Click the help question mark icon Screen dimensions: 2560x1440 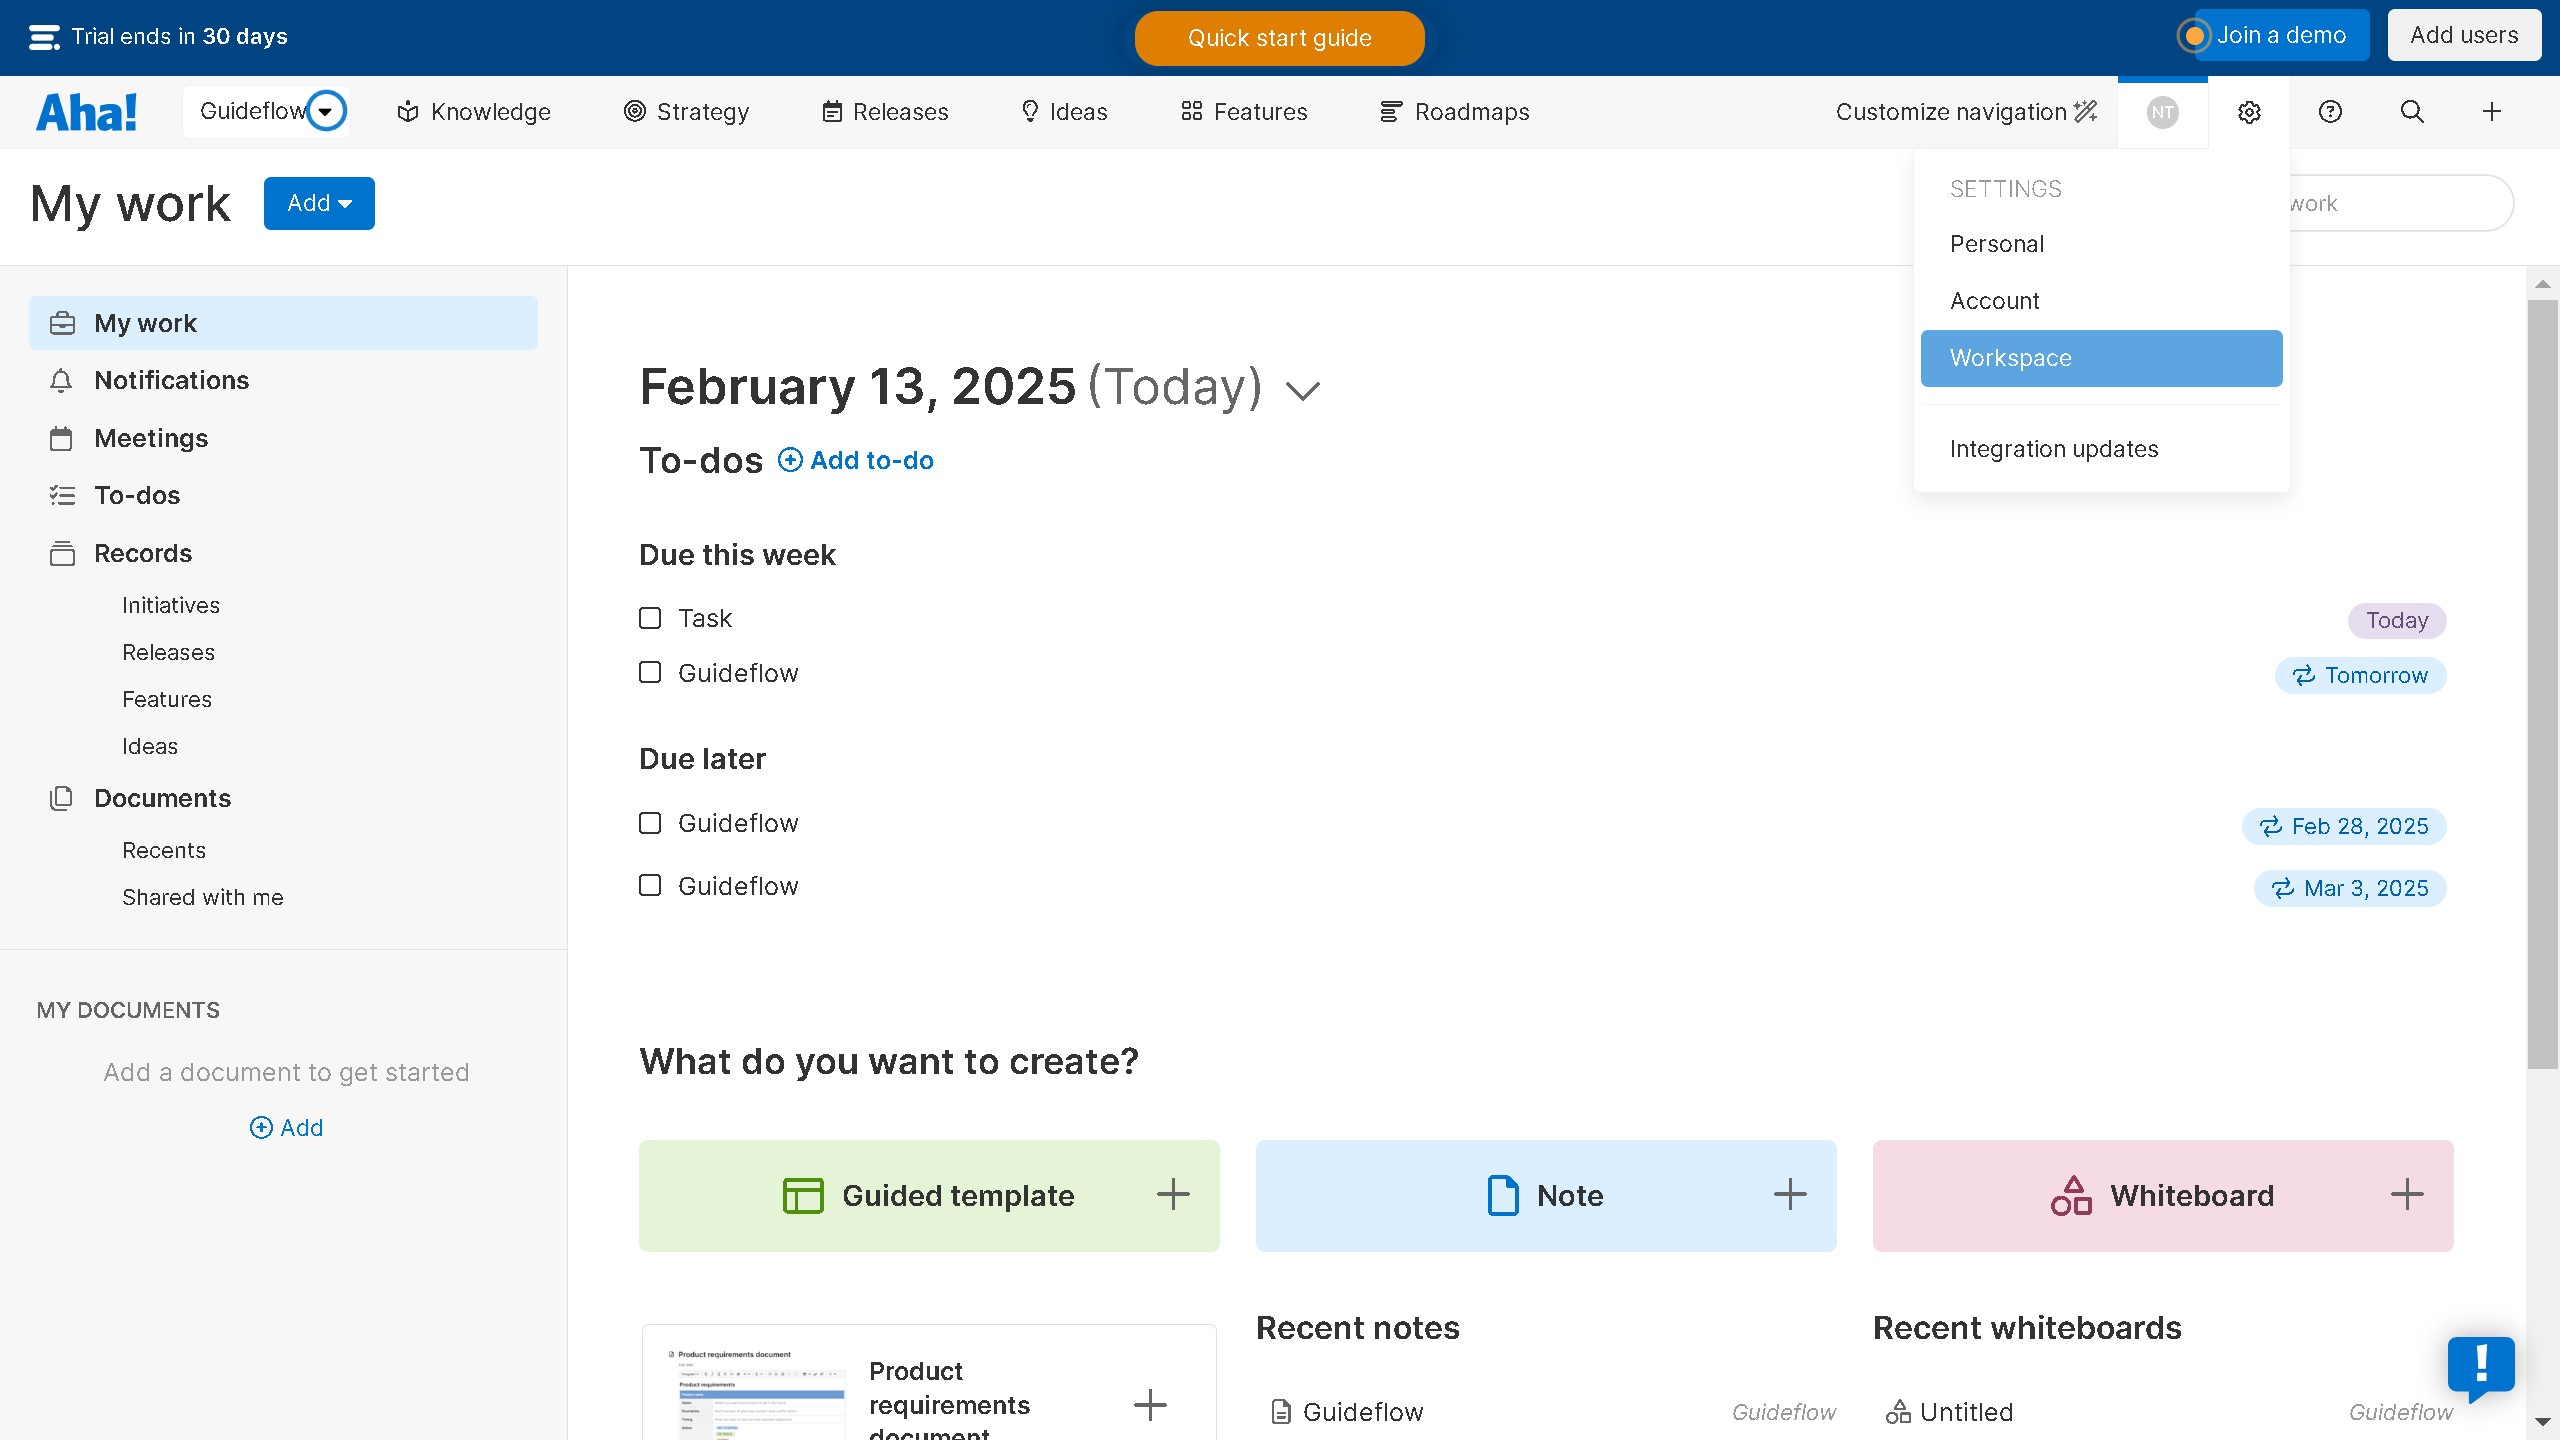(x=2330, y=112)
